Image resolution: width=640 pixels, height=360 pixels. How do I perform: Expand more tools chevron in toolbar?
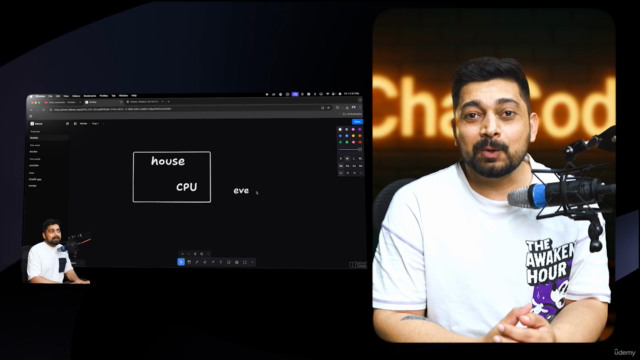pos(253,262)
